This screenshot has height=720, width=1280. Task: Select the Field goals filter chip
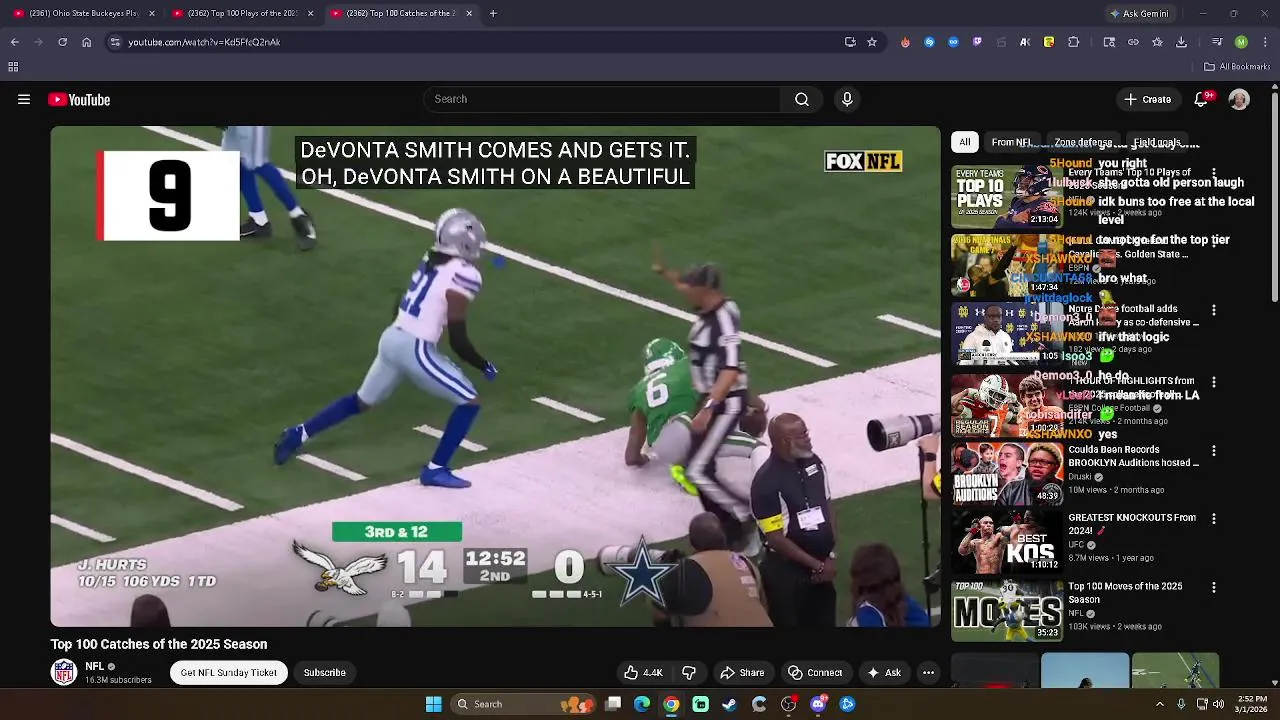(x=1157, y=142)
